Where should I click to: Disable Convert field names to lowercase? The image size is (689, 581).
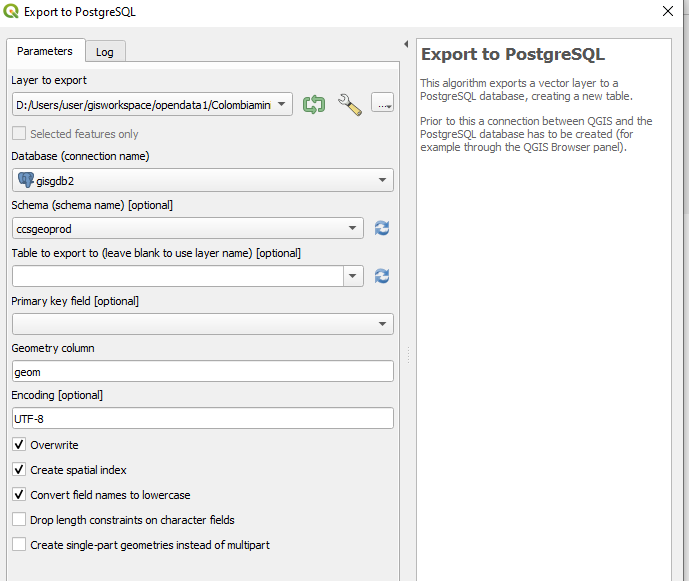click(19, 495)
